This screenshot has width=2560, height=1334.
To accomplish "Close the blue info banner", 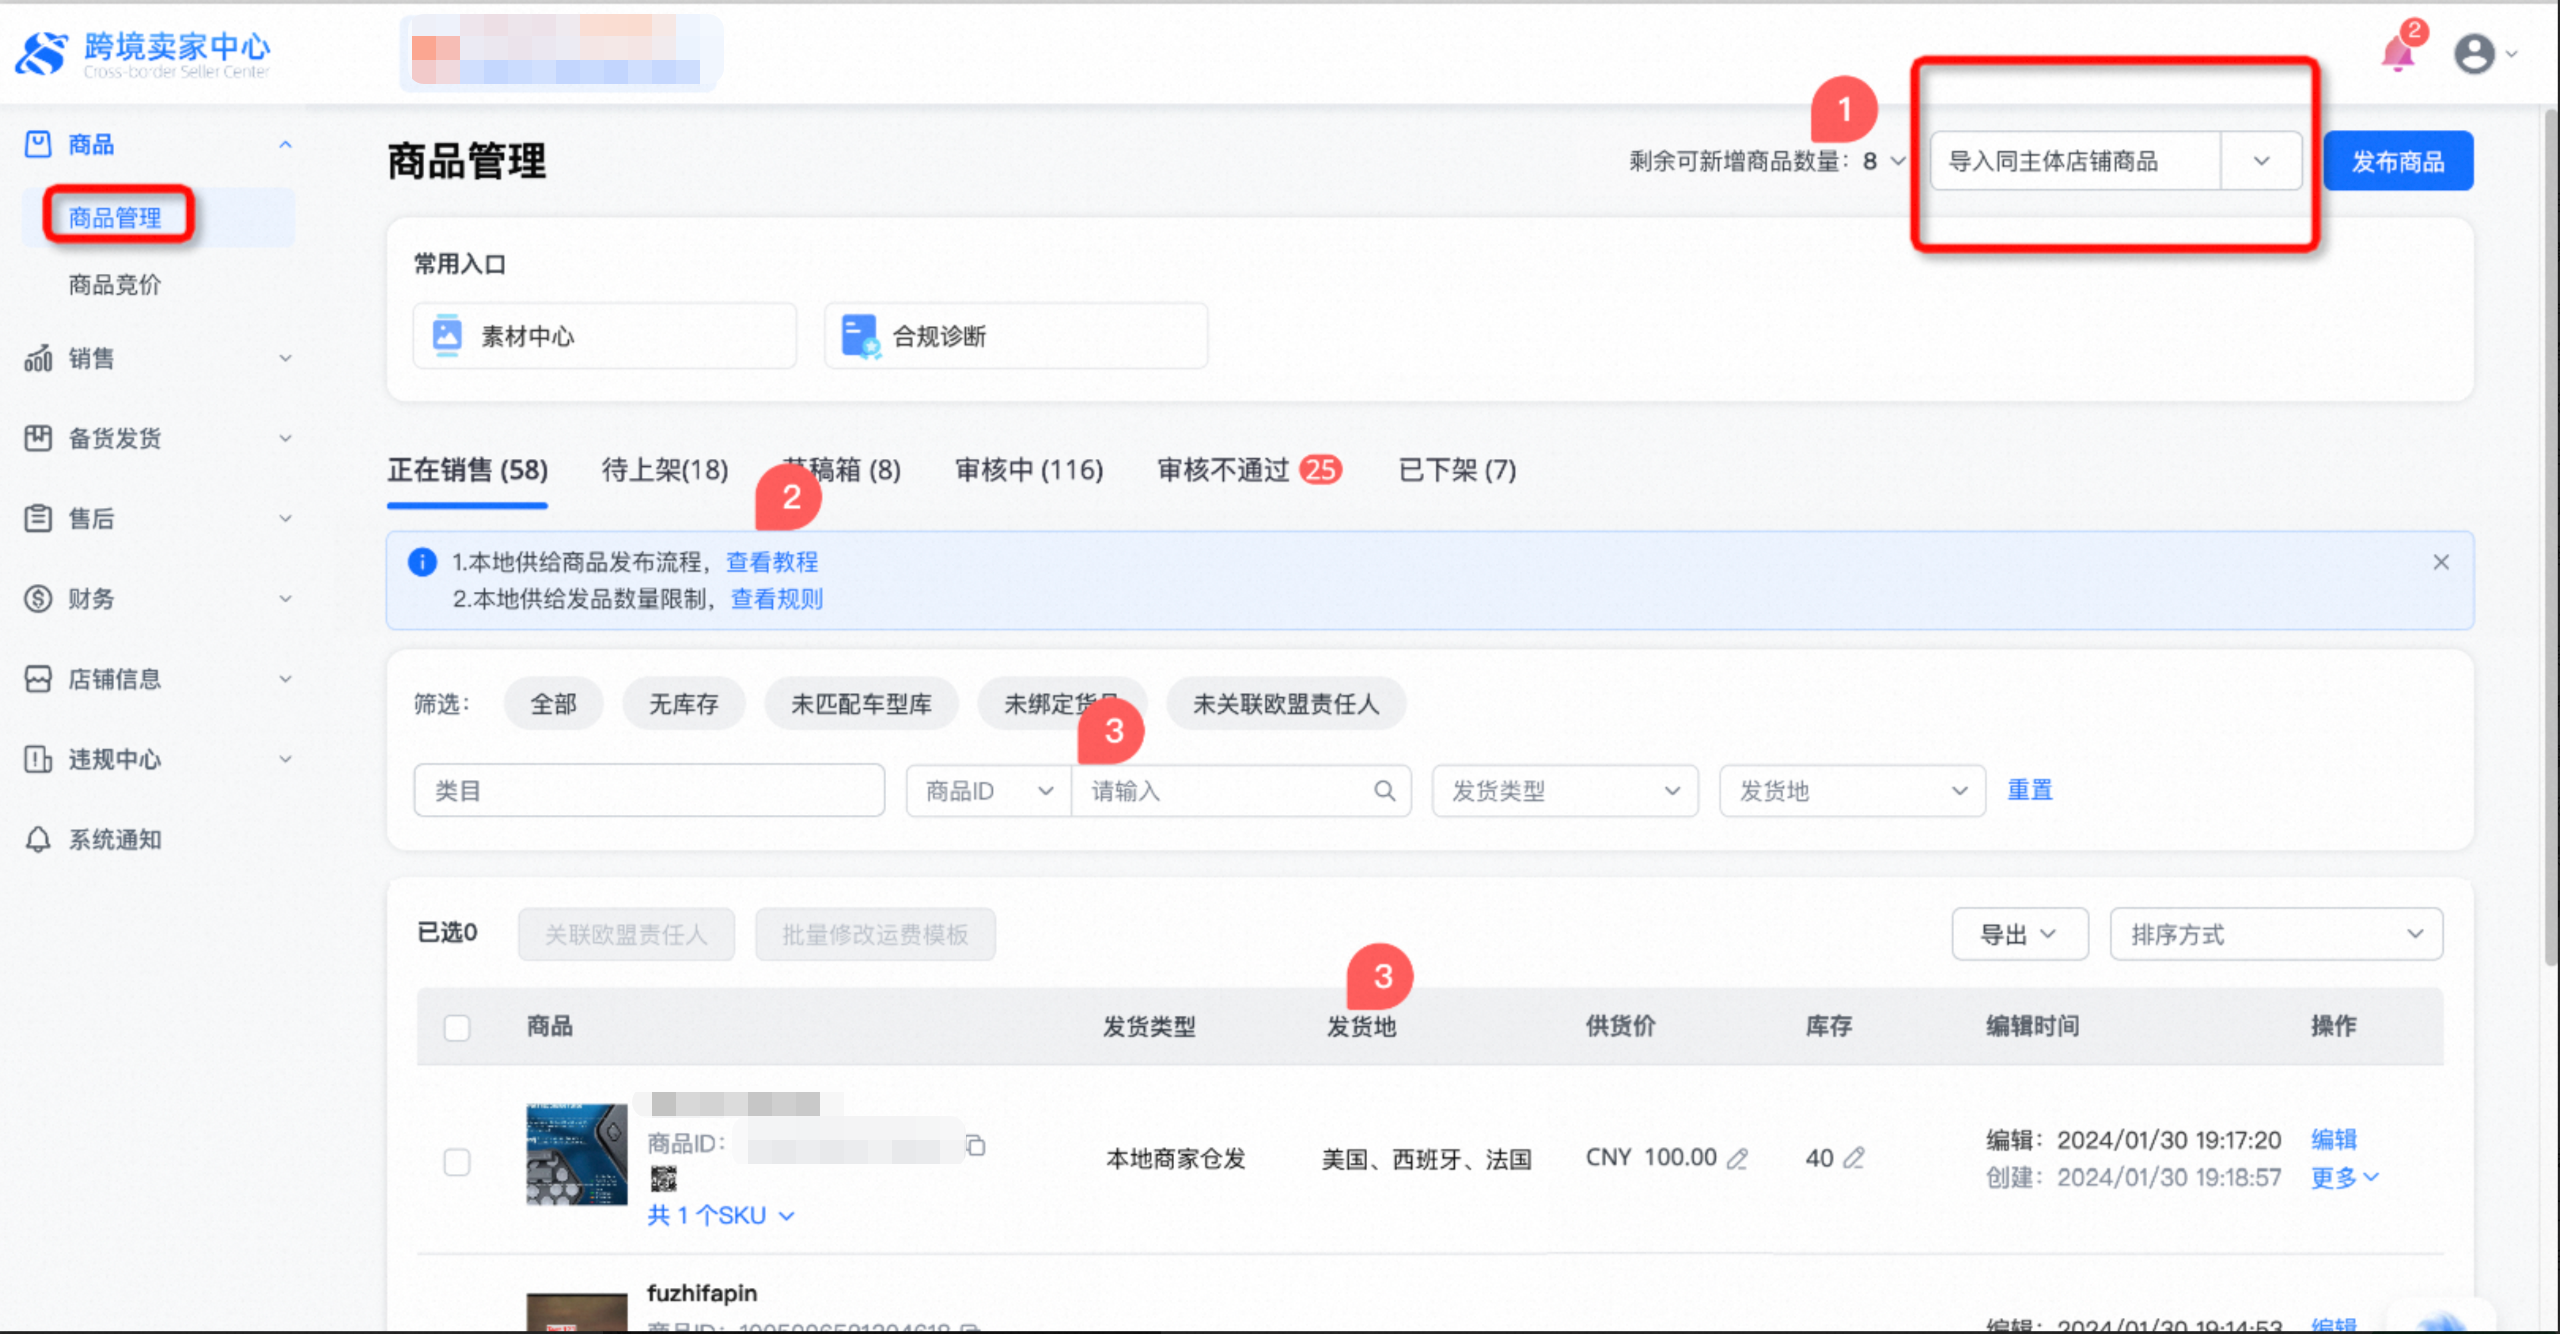I will click(x=2441, y=562).
